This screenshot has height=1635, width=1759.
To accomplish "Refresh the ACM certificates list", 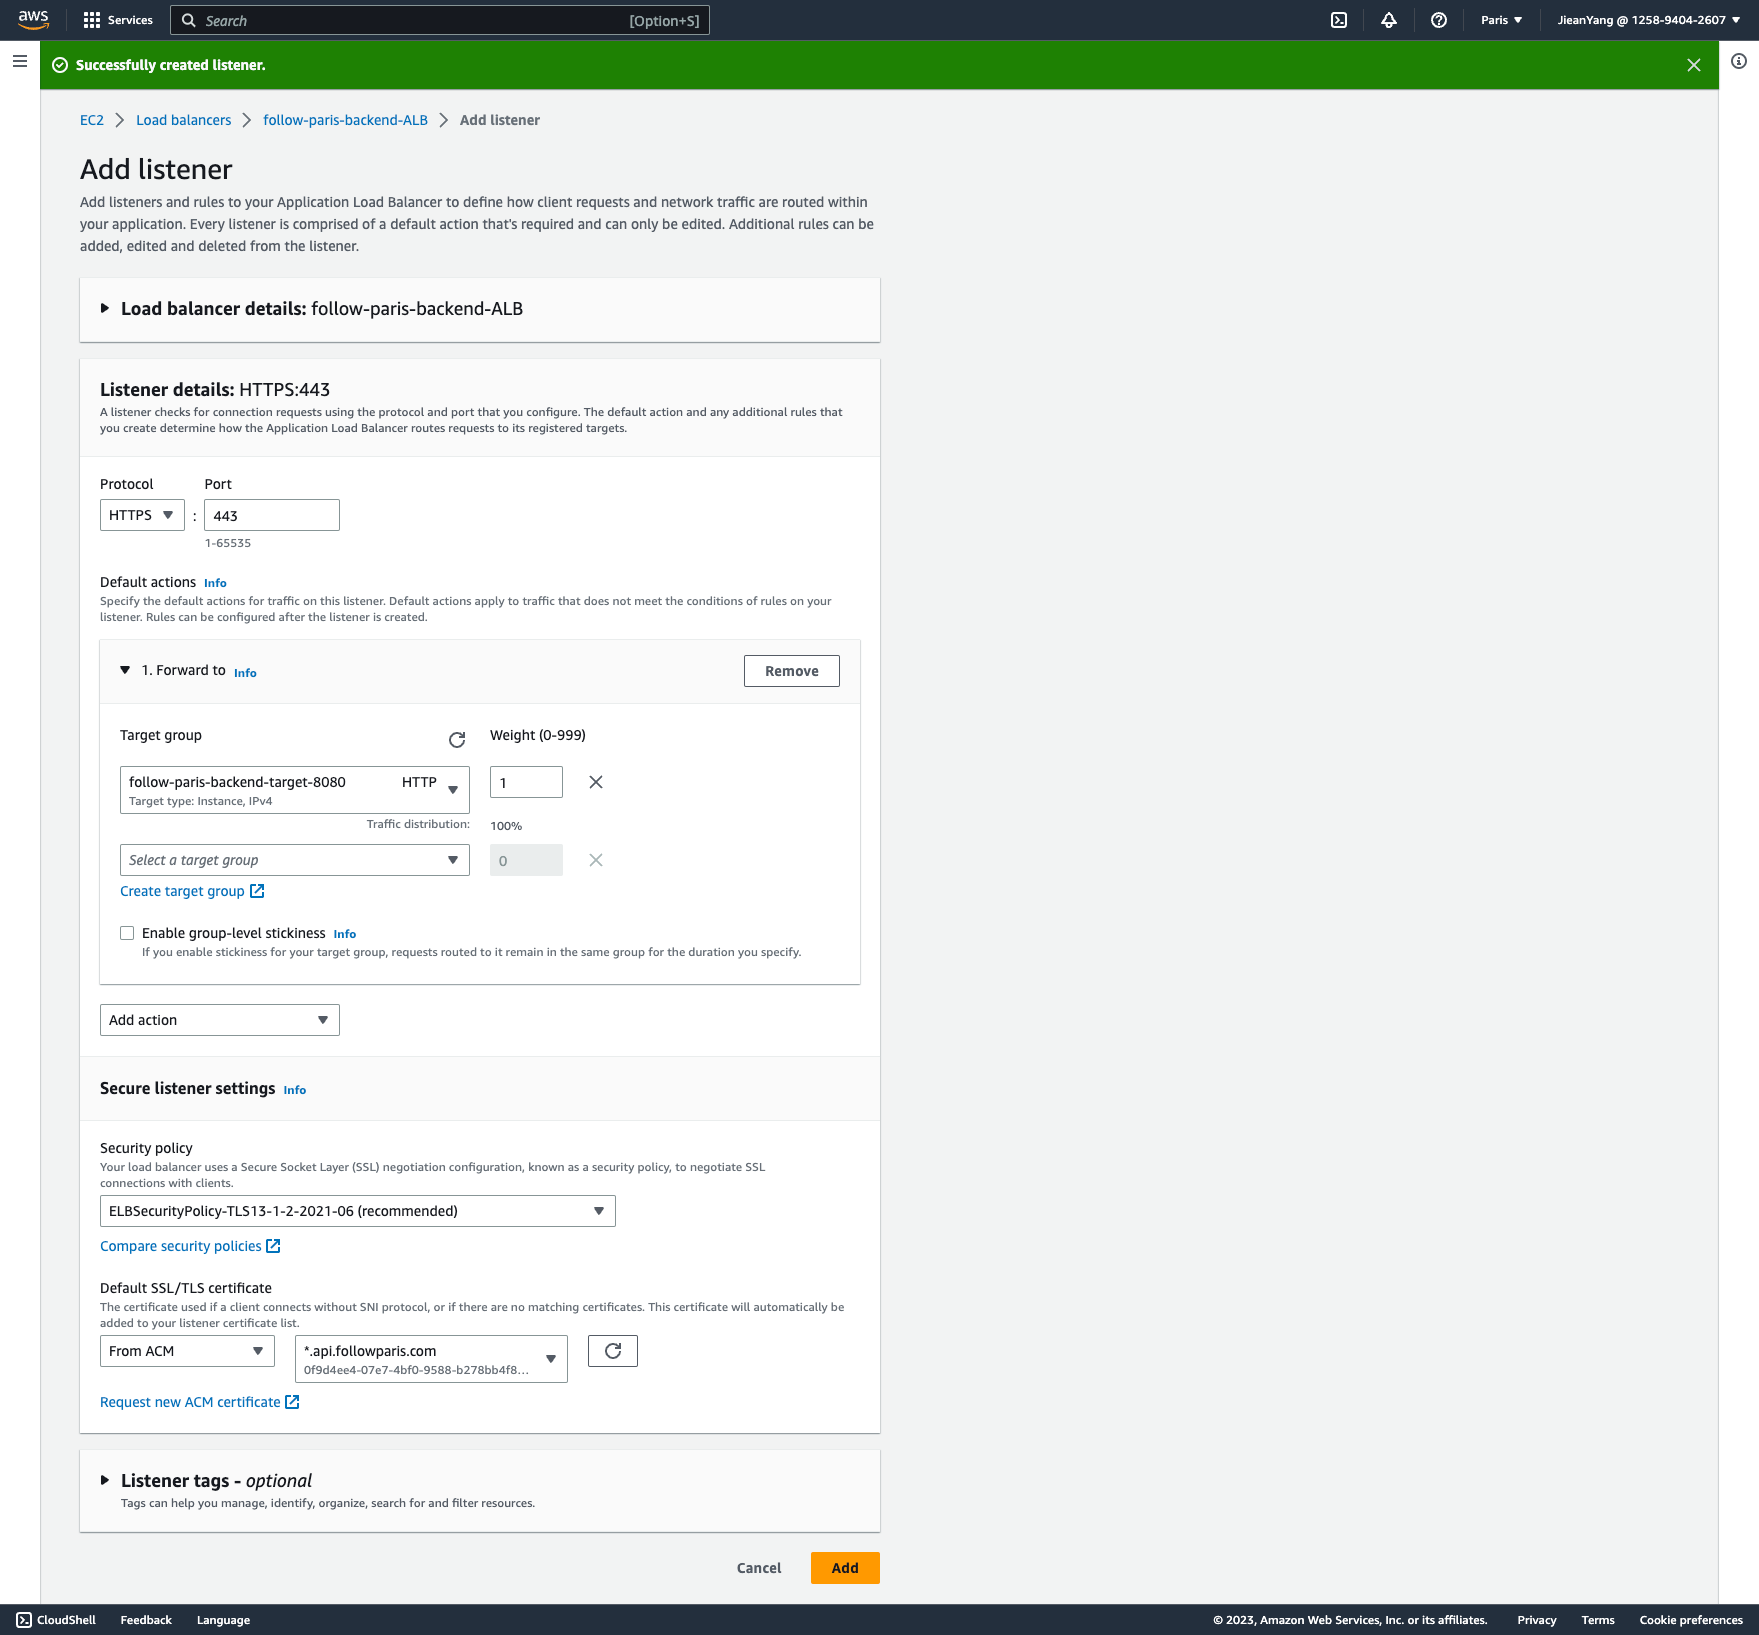I will tap(613, 1351).
